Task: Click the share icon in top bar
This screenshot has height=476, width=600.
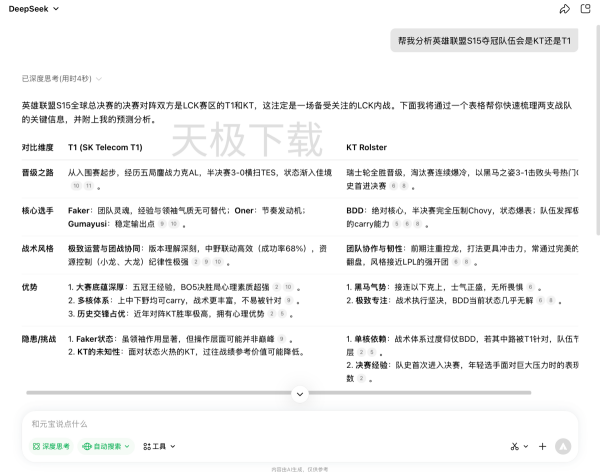Action: (x=565, y=9)
